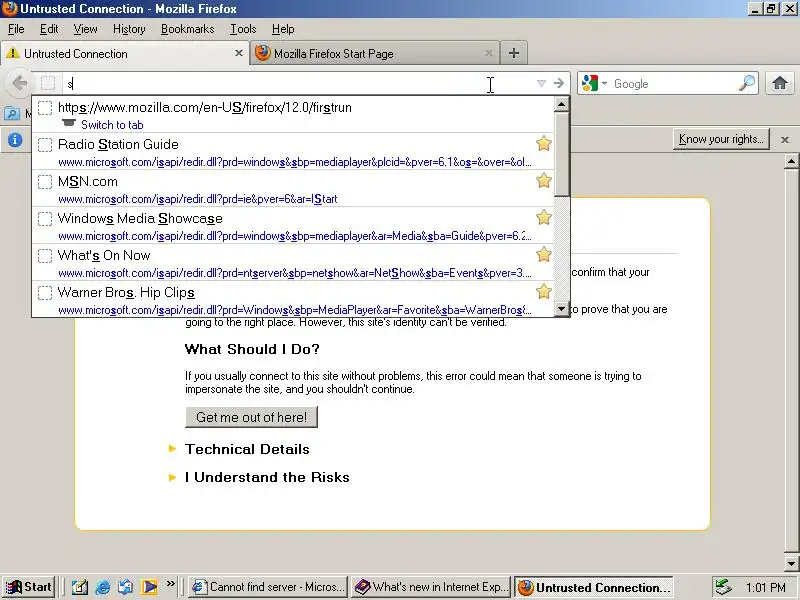Click the Untrusted Connection taskbar button
Screen dimensions: 800x600
[594, 587]
